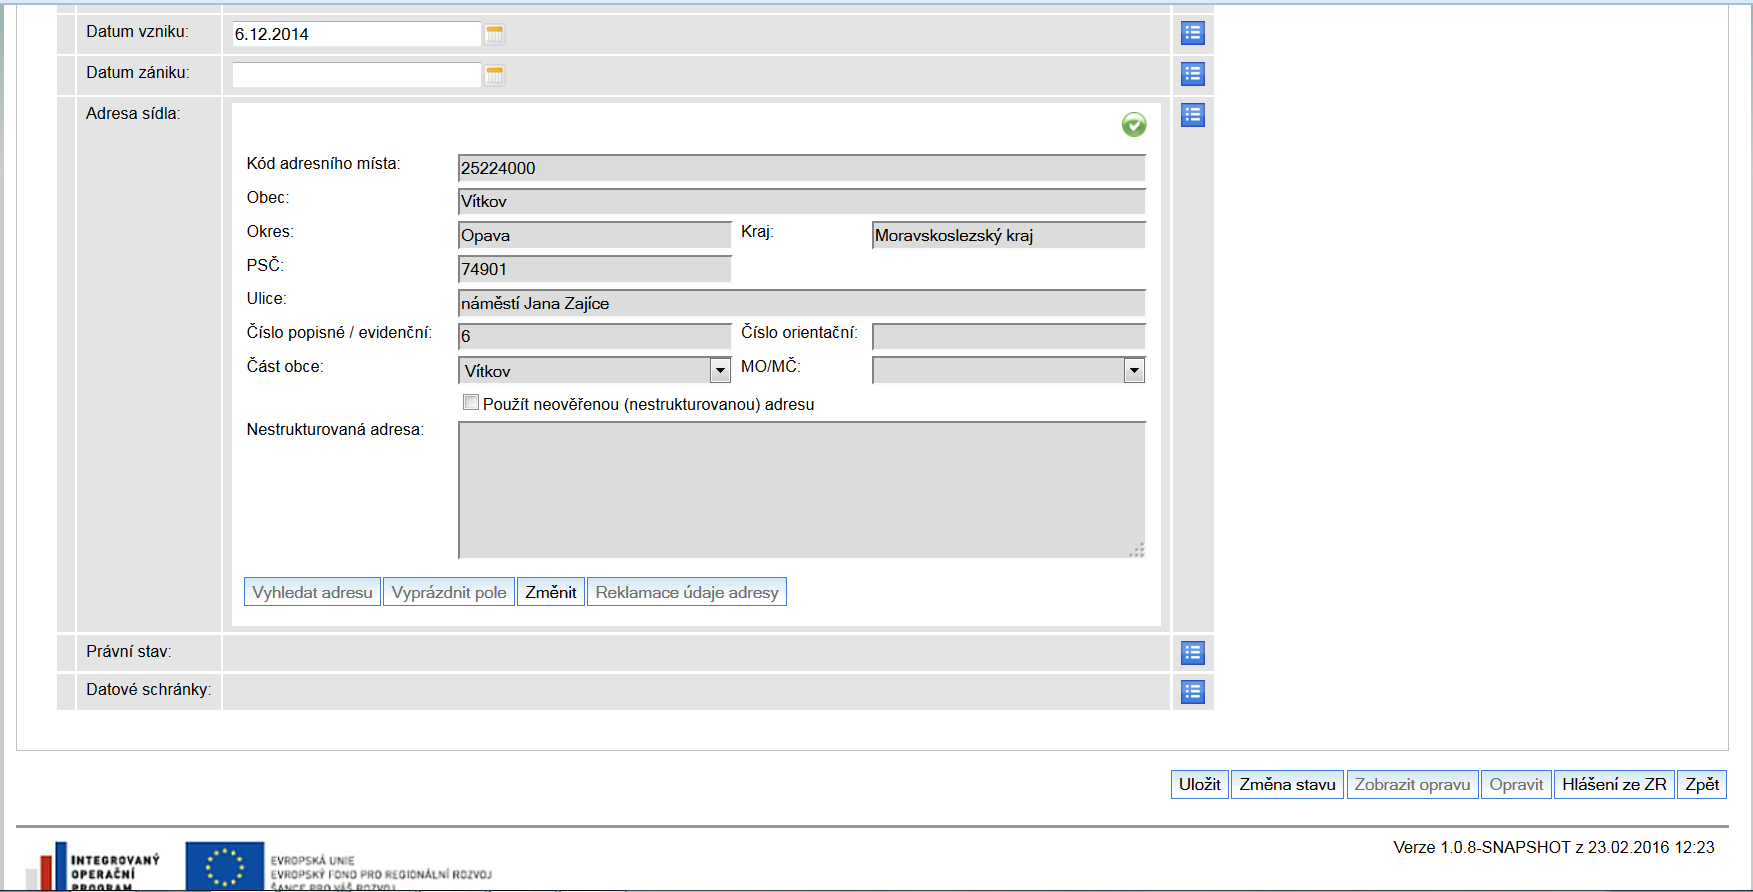
Task: Grab the text area resize handle
Action: point(1137,549)
